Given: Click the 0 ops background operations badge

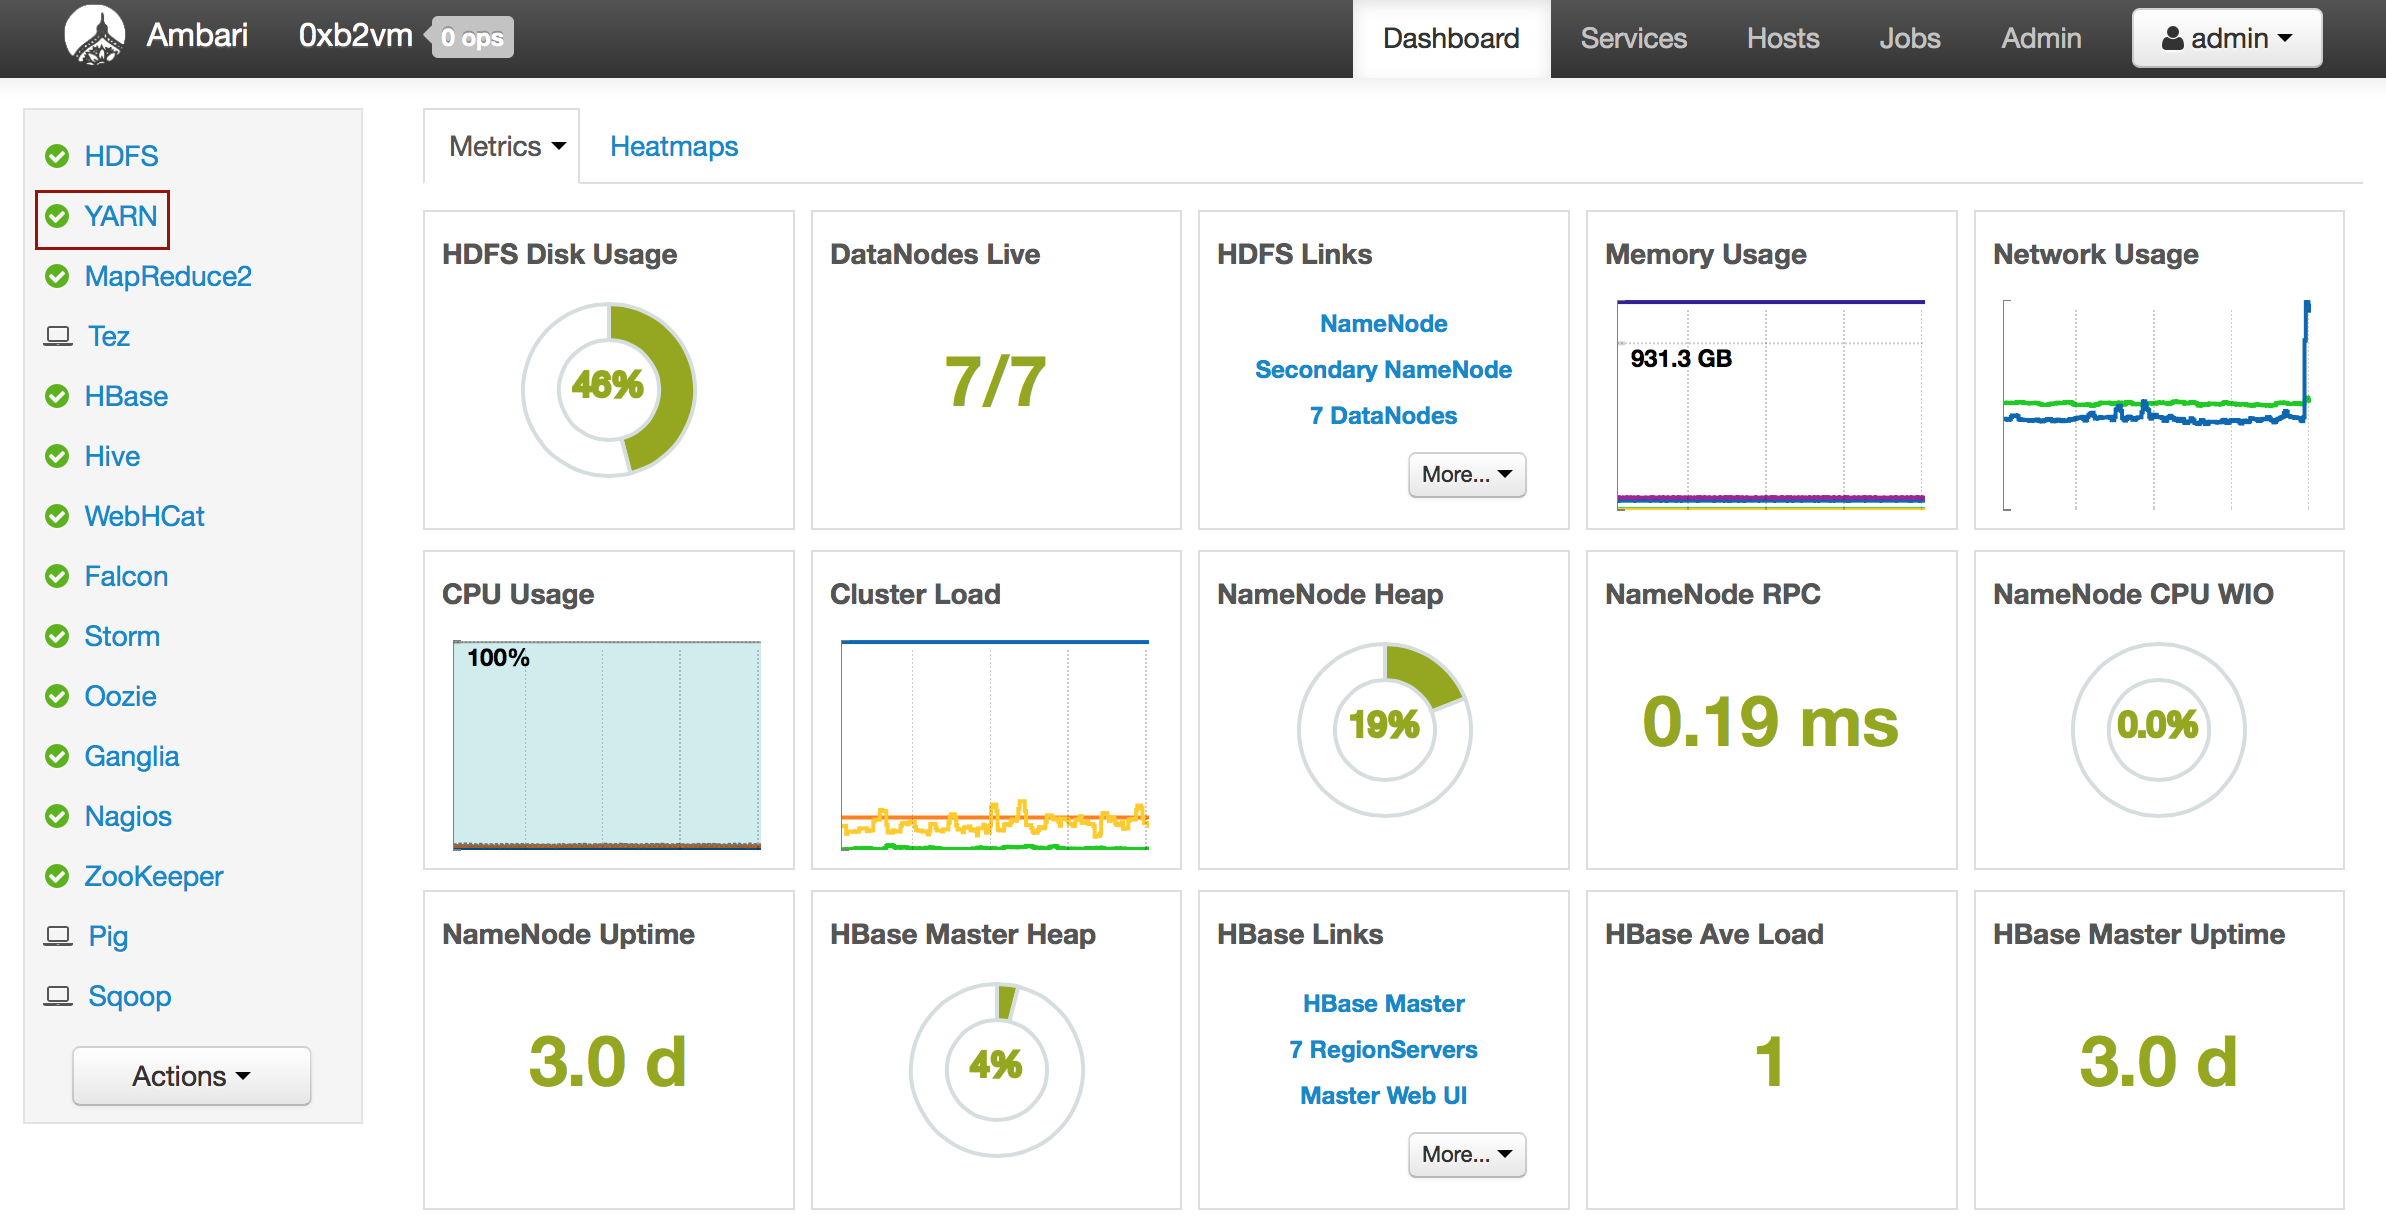Looking at the screenshot, I should 473,38.
